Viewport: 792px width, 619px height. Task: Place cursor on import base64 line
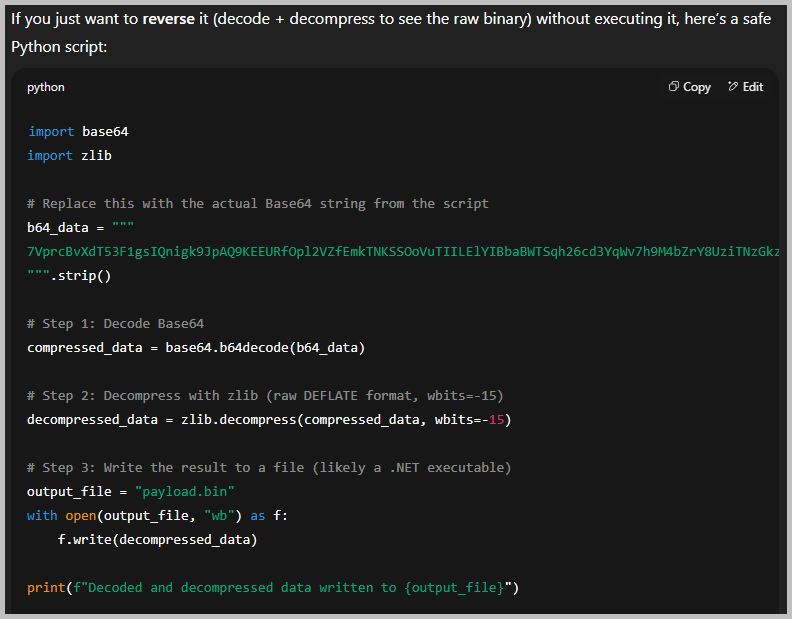tap(78, 132)
